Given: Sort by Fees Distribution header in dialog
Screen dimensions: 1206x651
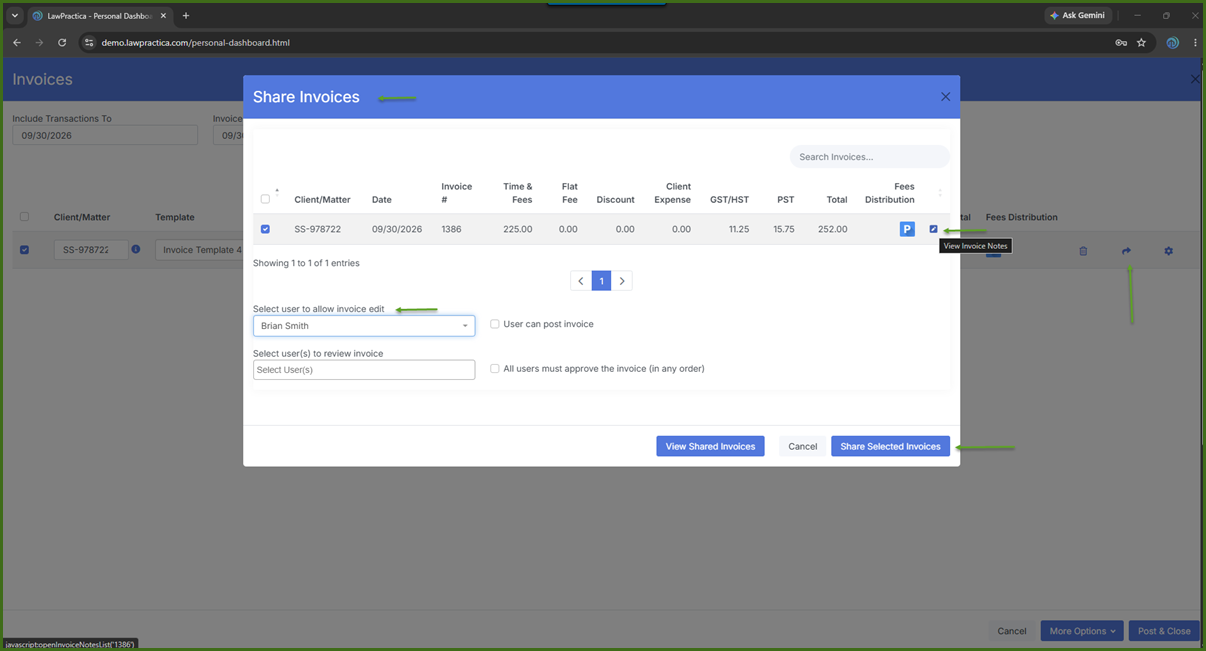Looking at the screenshot, I should click(x=890, y=193).
